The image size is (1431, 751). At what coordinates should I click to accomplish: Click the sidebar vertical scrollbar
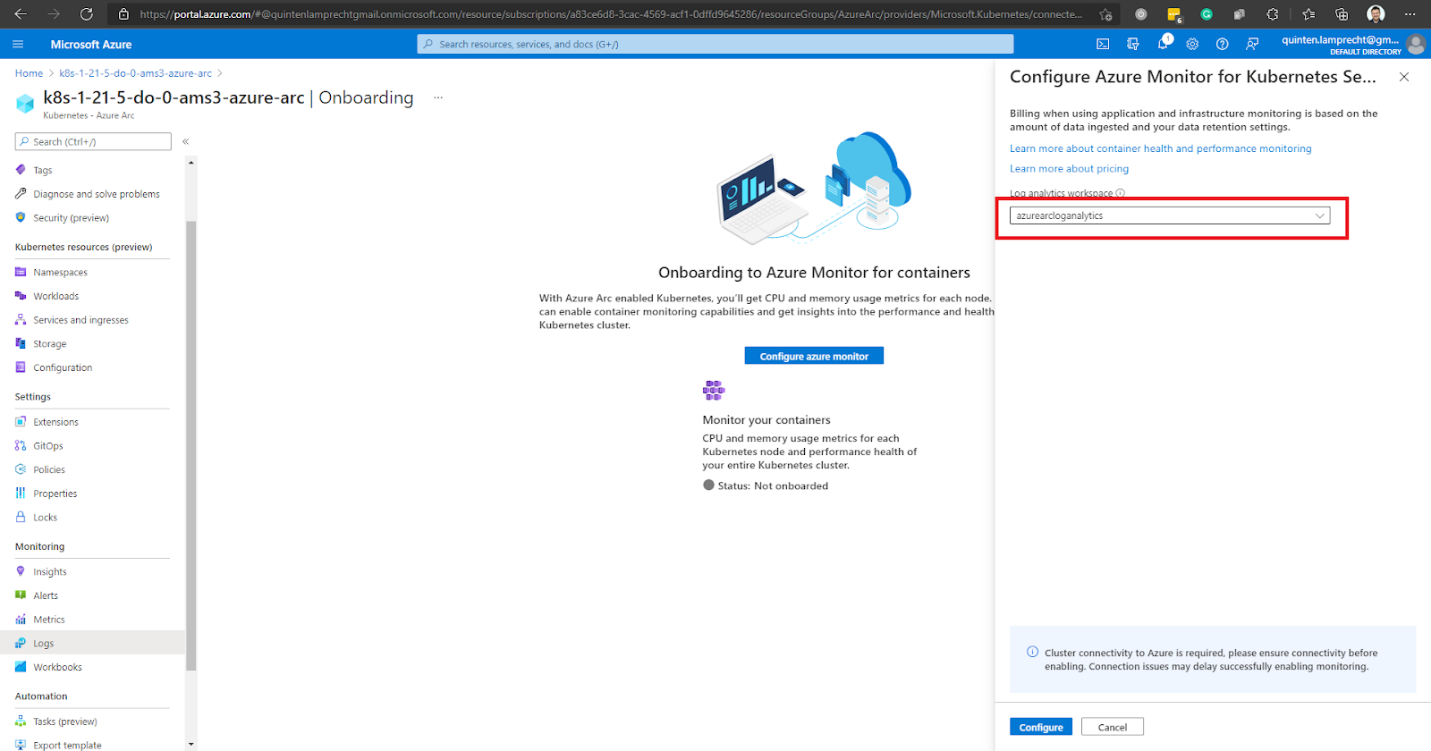tap(191, 444)
